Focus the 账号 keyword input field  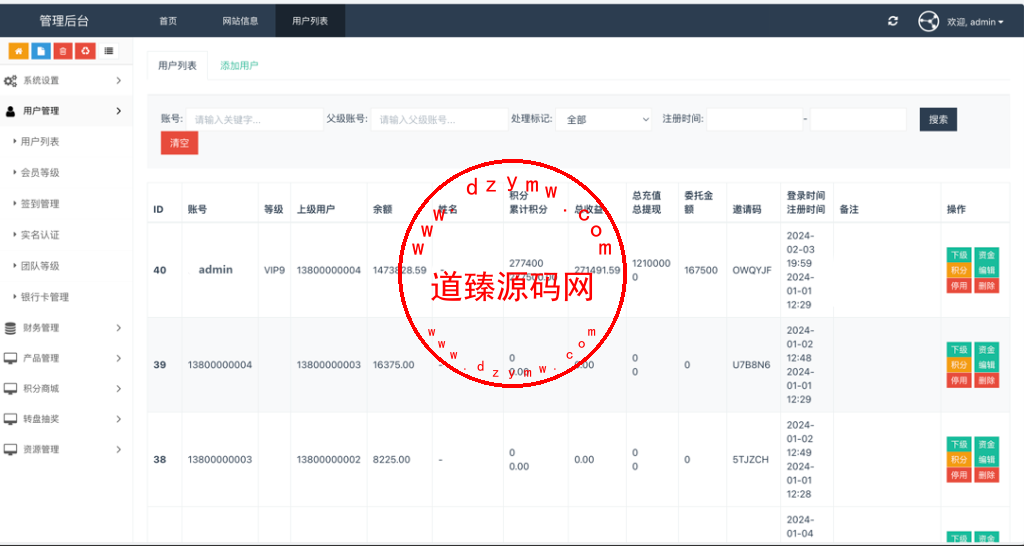click(255, 120)
